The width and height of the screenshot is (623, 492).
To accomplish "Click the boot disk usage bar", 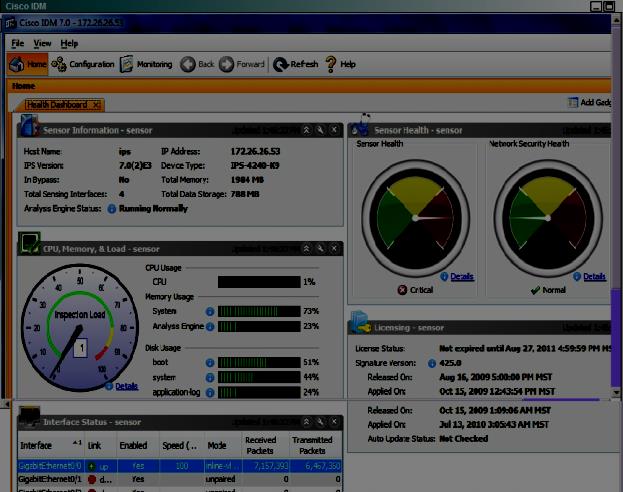I will (x=259, y=362).
